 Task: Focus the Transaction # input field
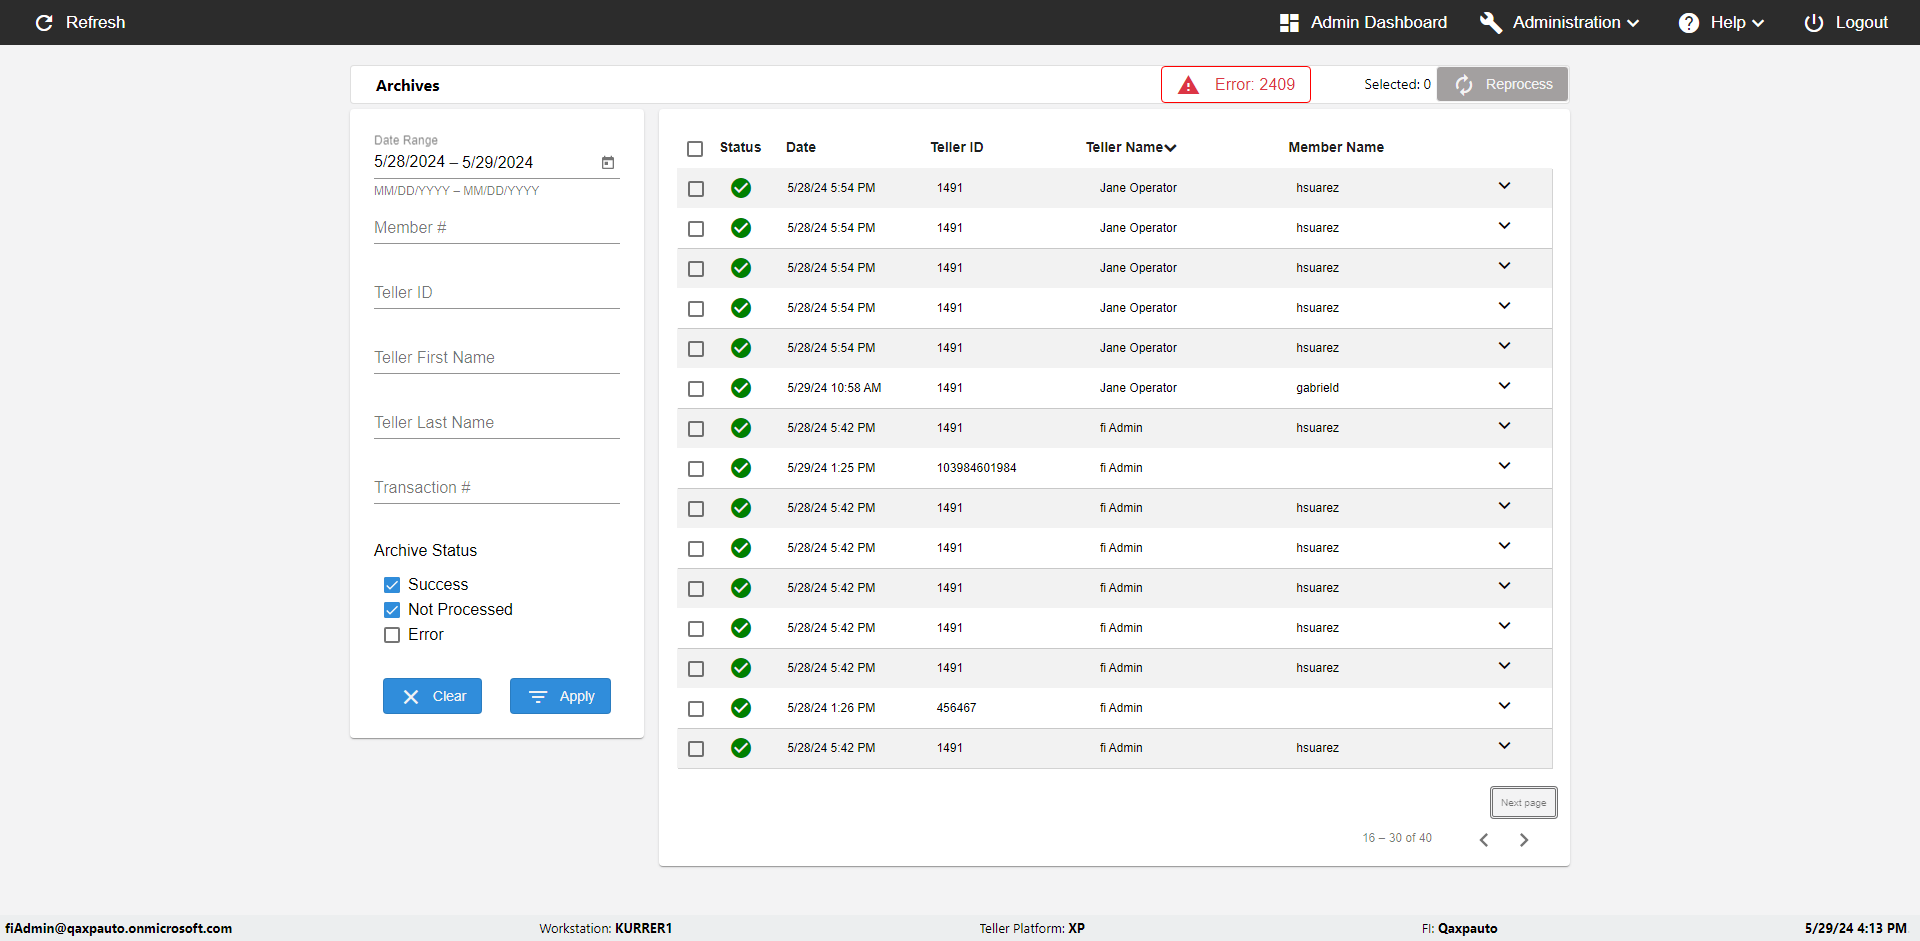(496, 488)
